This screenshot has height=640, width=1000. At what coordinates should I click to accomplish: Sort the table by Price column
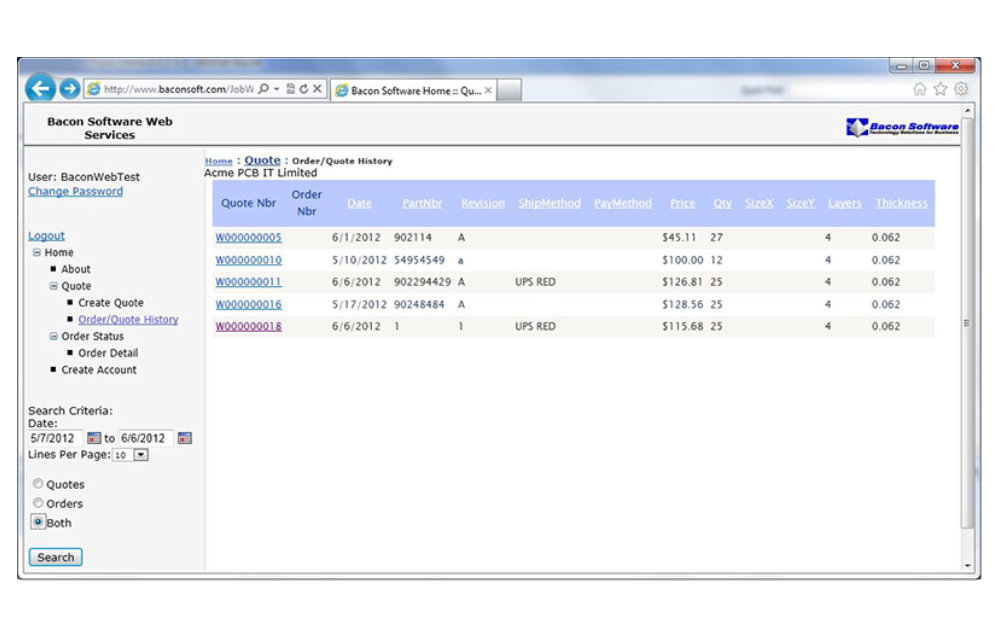click(x=682, y=203)
